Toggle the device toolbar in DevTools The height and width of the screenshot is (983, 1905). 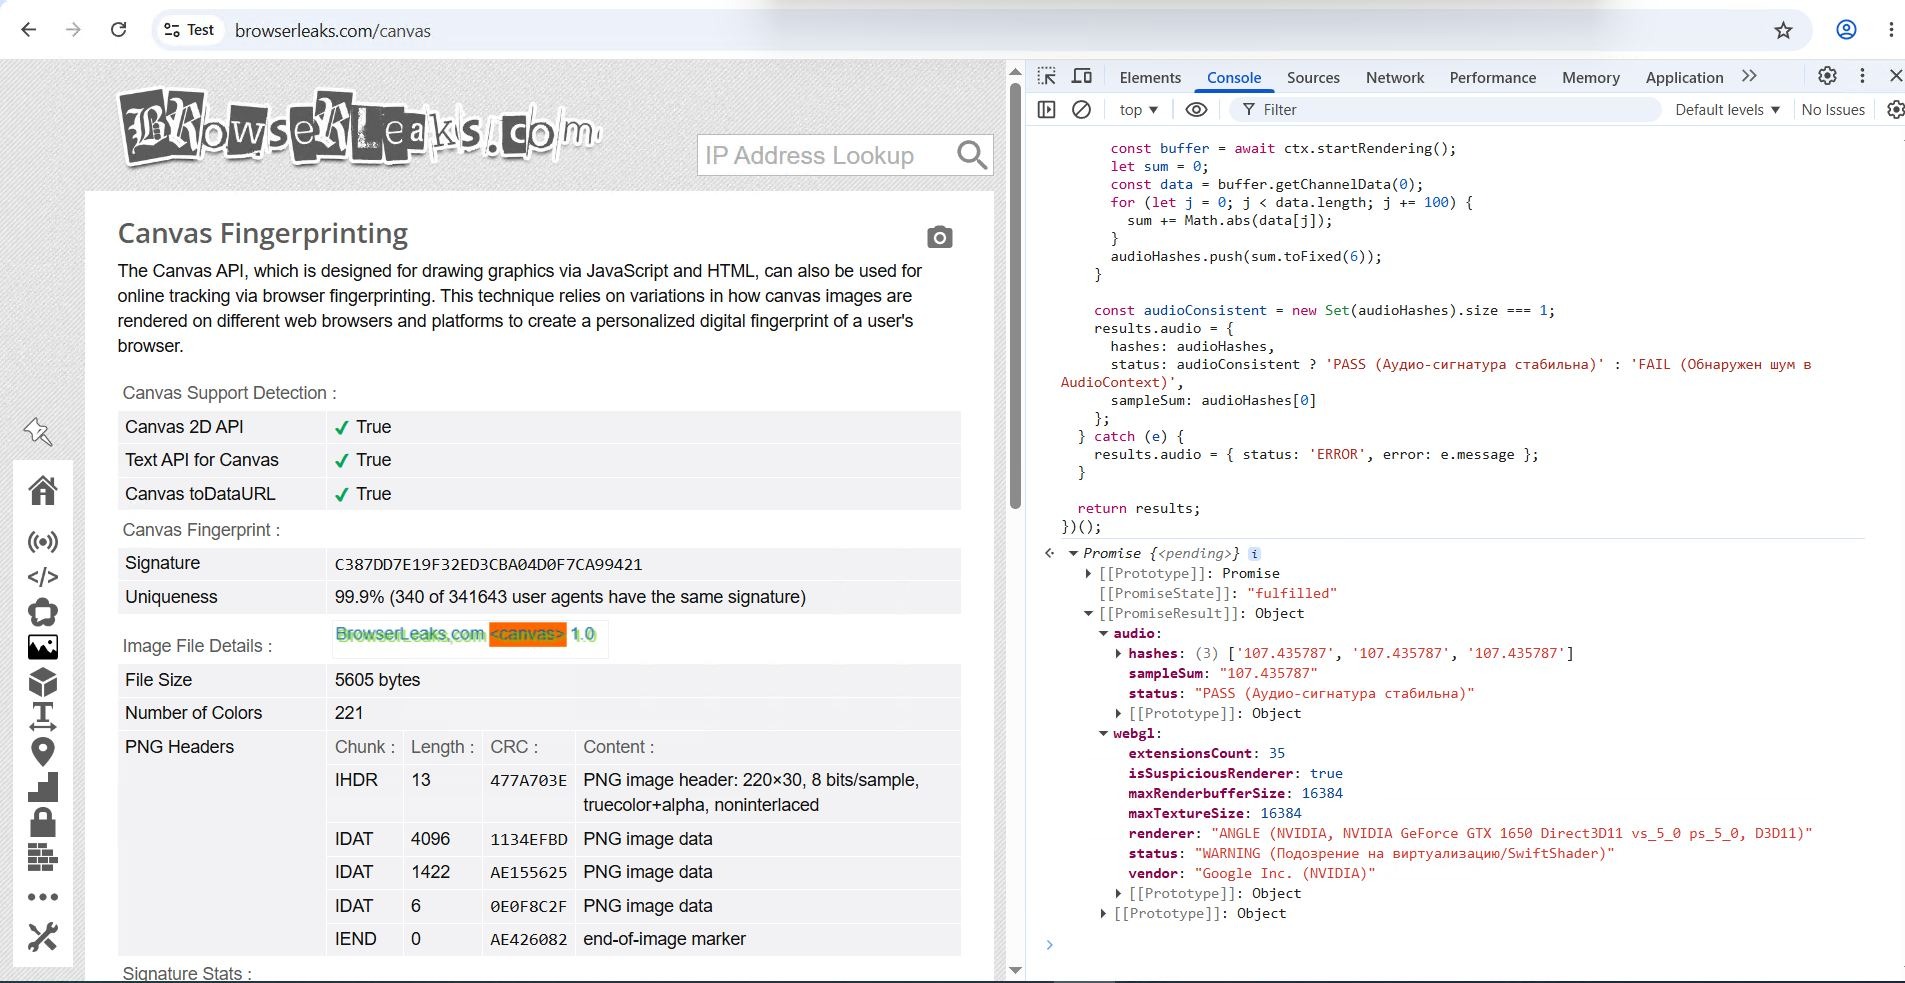[1082, 77]
